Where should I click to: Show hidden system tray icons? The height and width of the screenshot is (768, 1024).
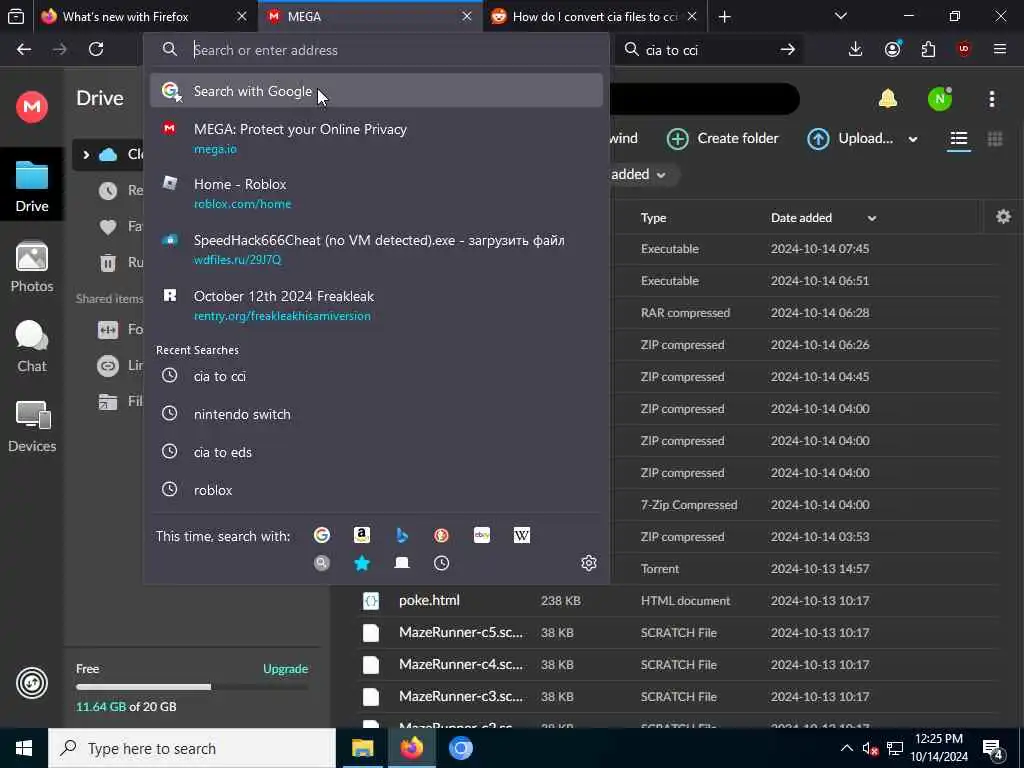846,748
